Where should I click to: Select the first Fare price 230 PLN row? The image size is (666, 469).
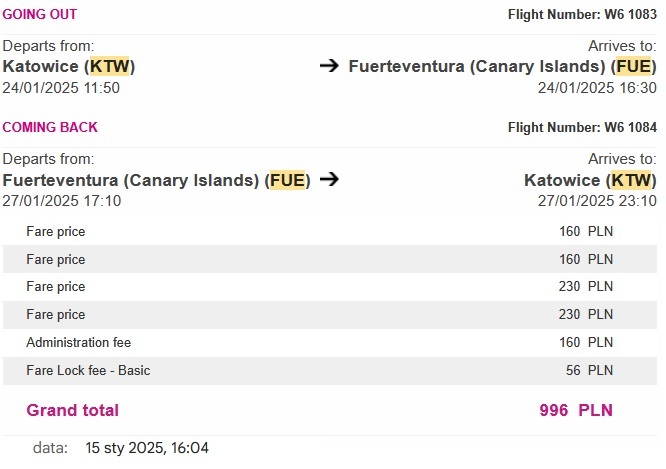[330, 286]
